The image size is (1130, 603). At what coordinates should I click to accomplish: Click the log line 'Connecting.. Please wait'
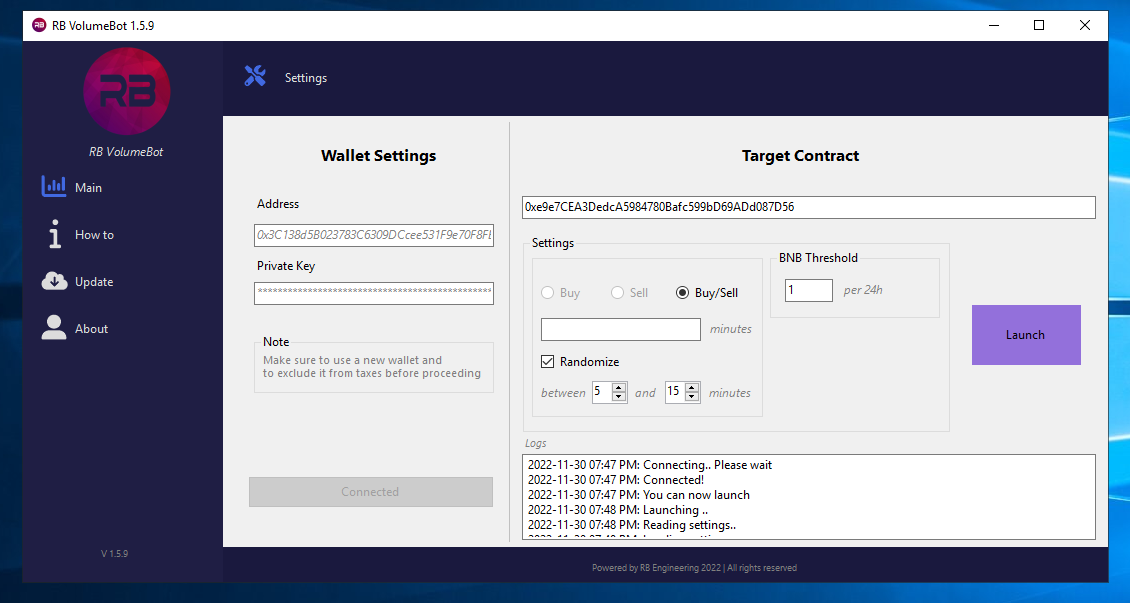[x=650, y=465]
